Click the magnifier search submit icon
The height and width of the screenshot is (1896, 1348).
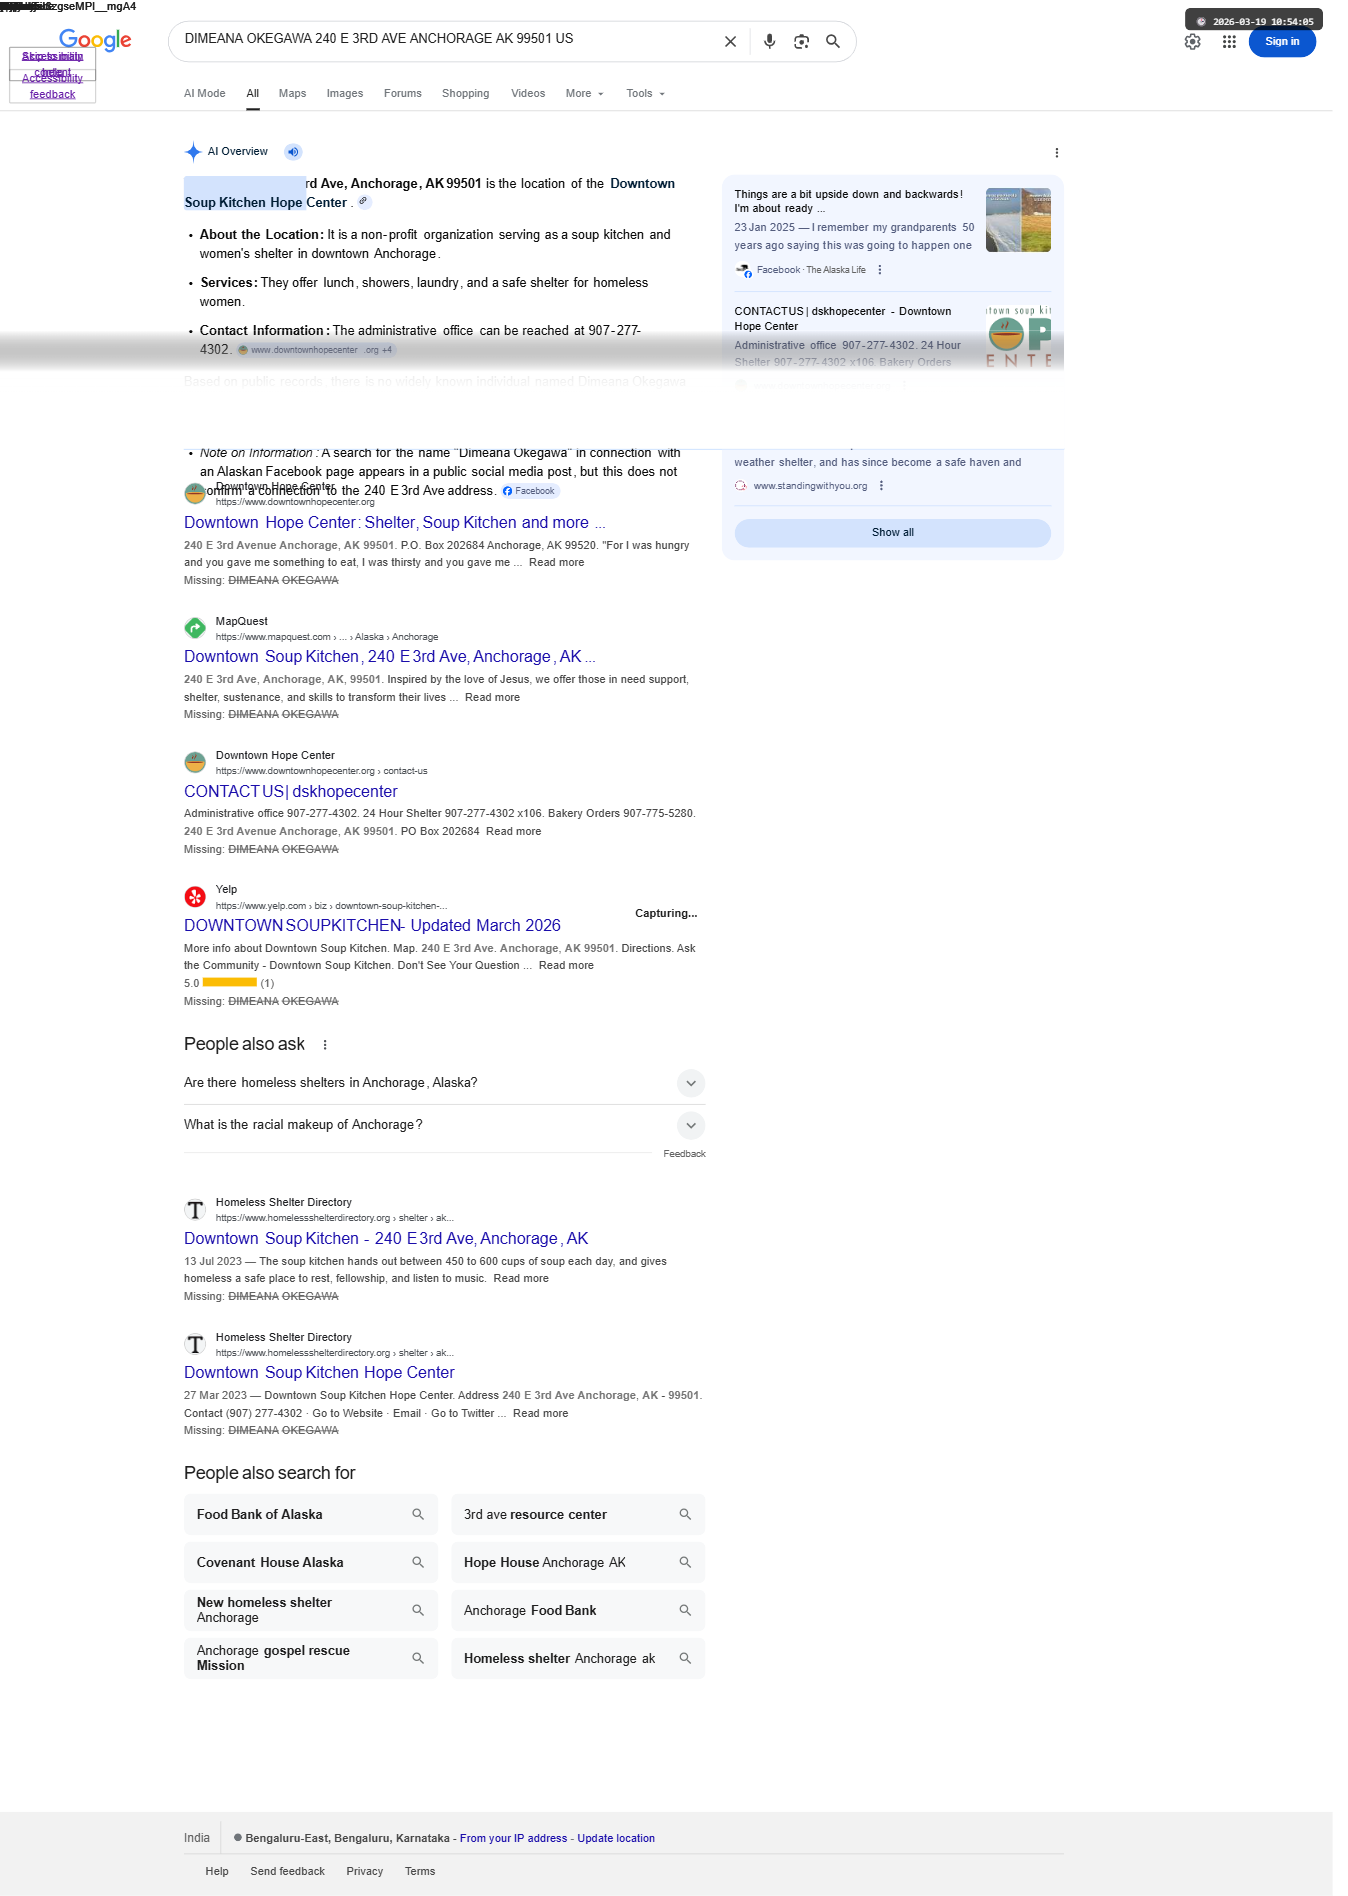pos(832,41)
